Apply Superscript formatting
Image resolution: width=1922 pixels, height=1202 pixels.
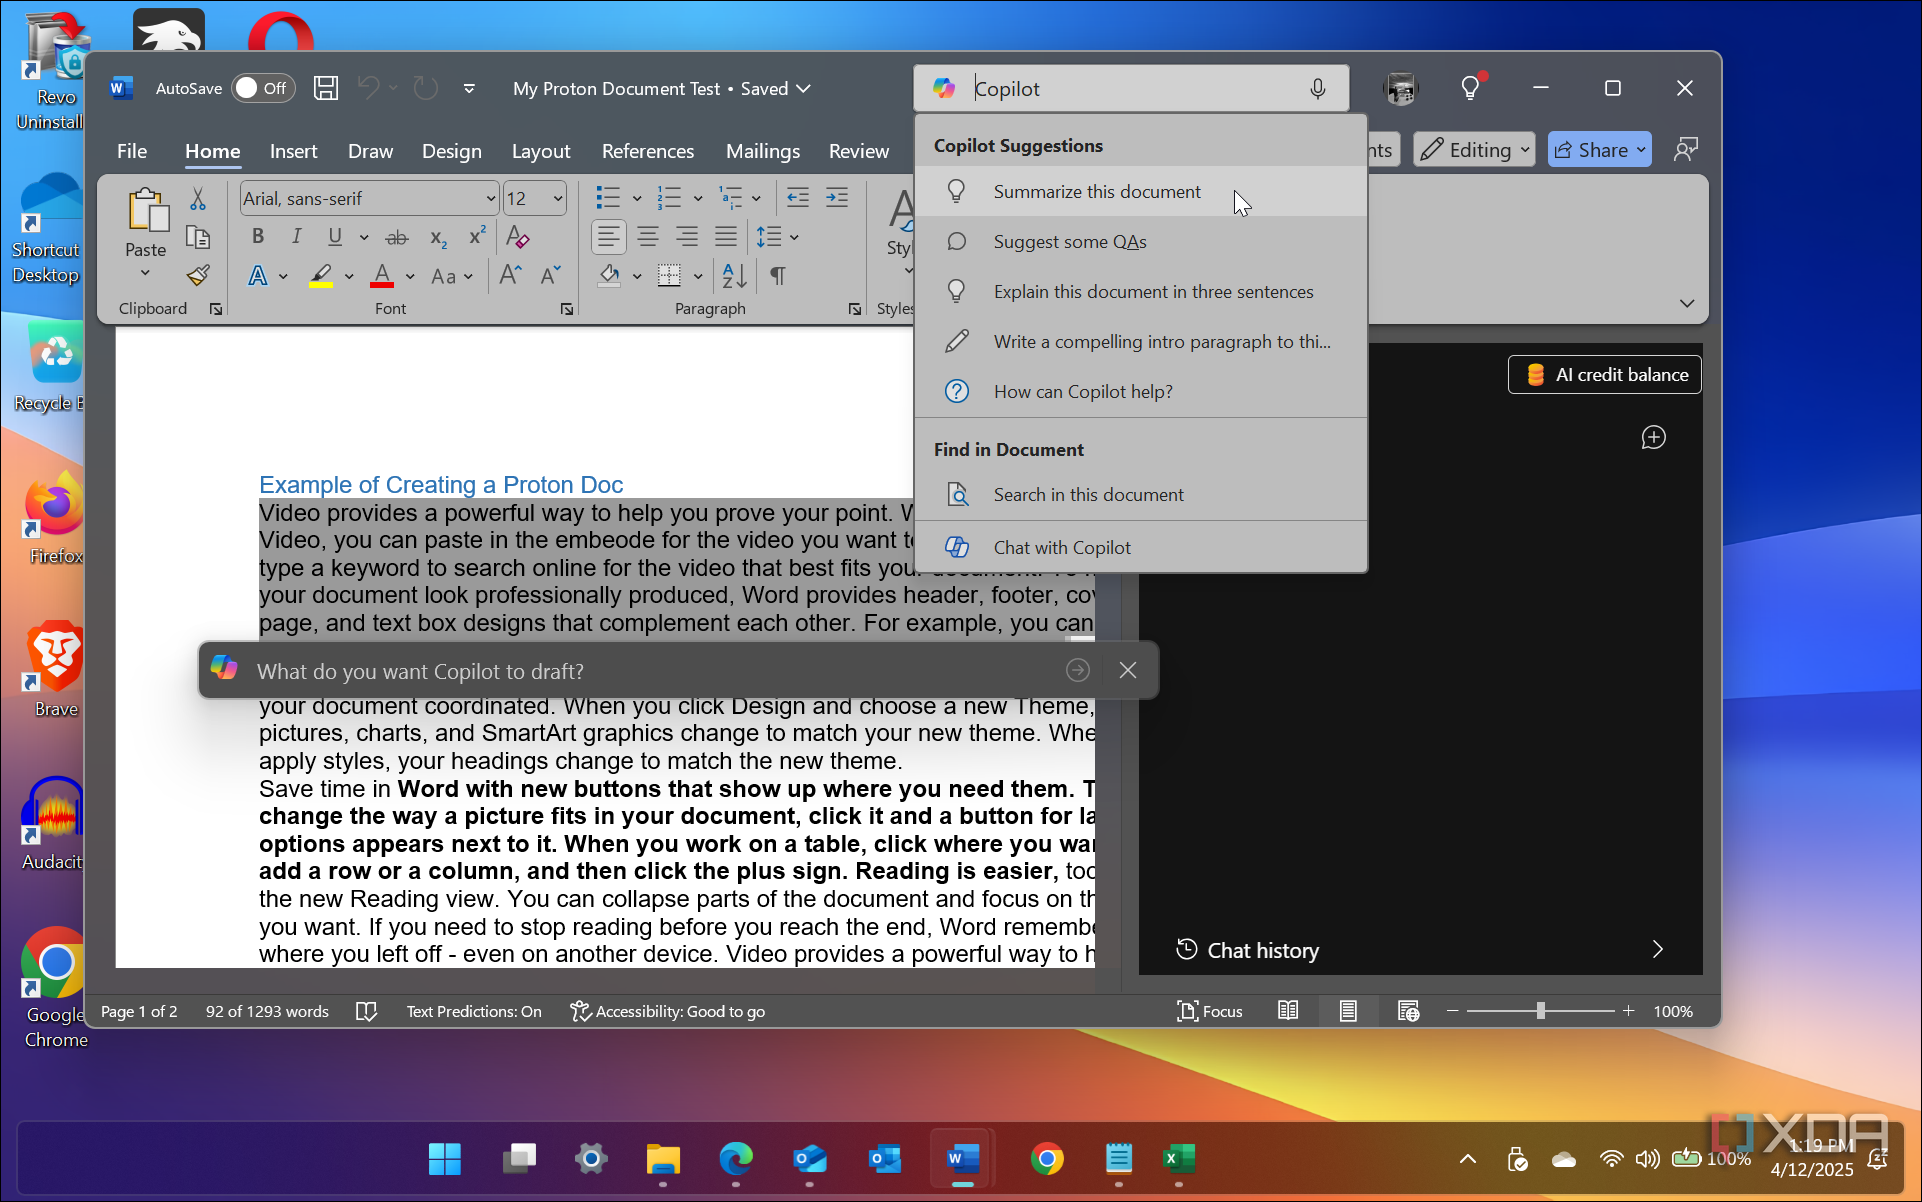pyautogui.click(x=477, y=237)
